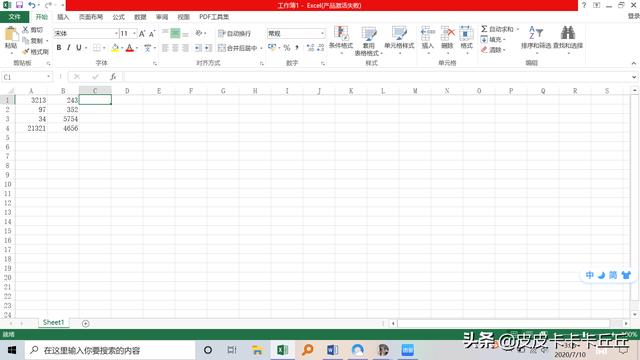The width and height of the screenshot is (640, 360).
Task: Click the Sort and Filter icon
Action: tap(536, 33)
